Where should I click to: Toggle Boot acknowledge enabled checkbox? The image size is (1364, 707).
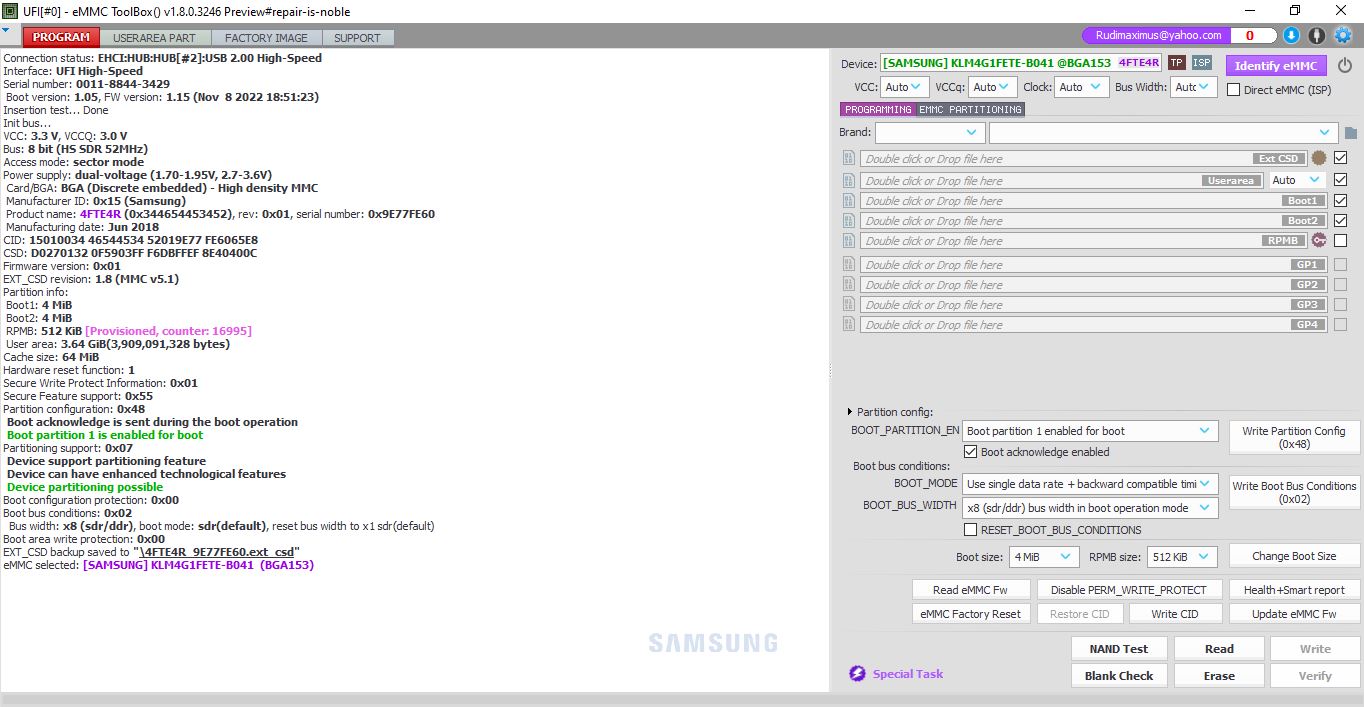tap(970, 452)
